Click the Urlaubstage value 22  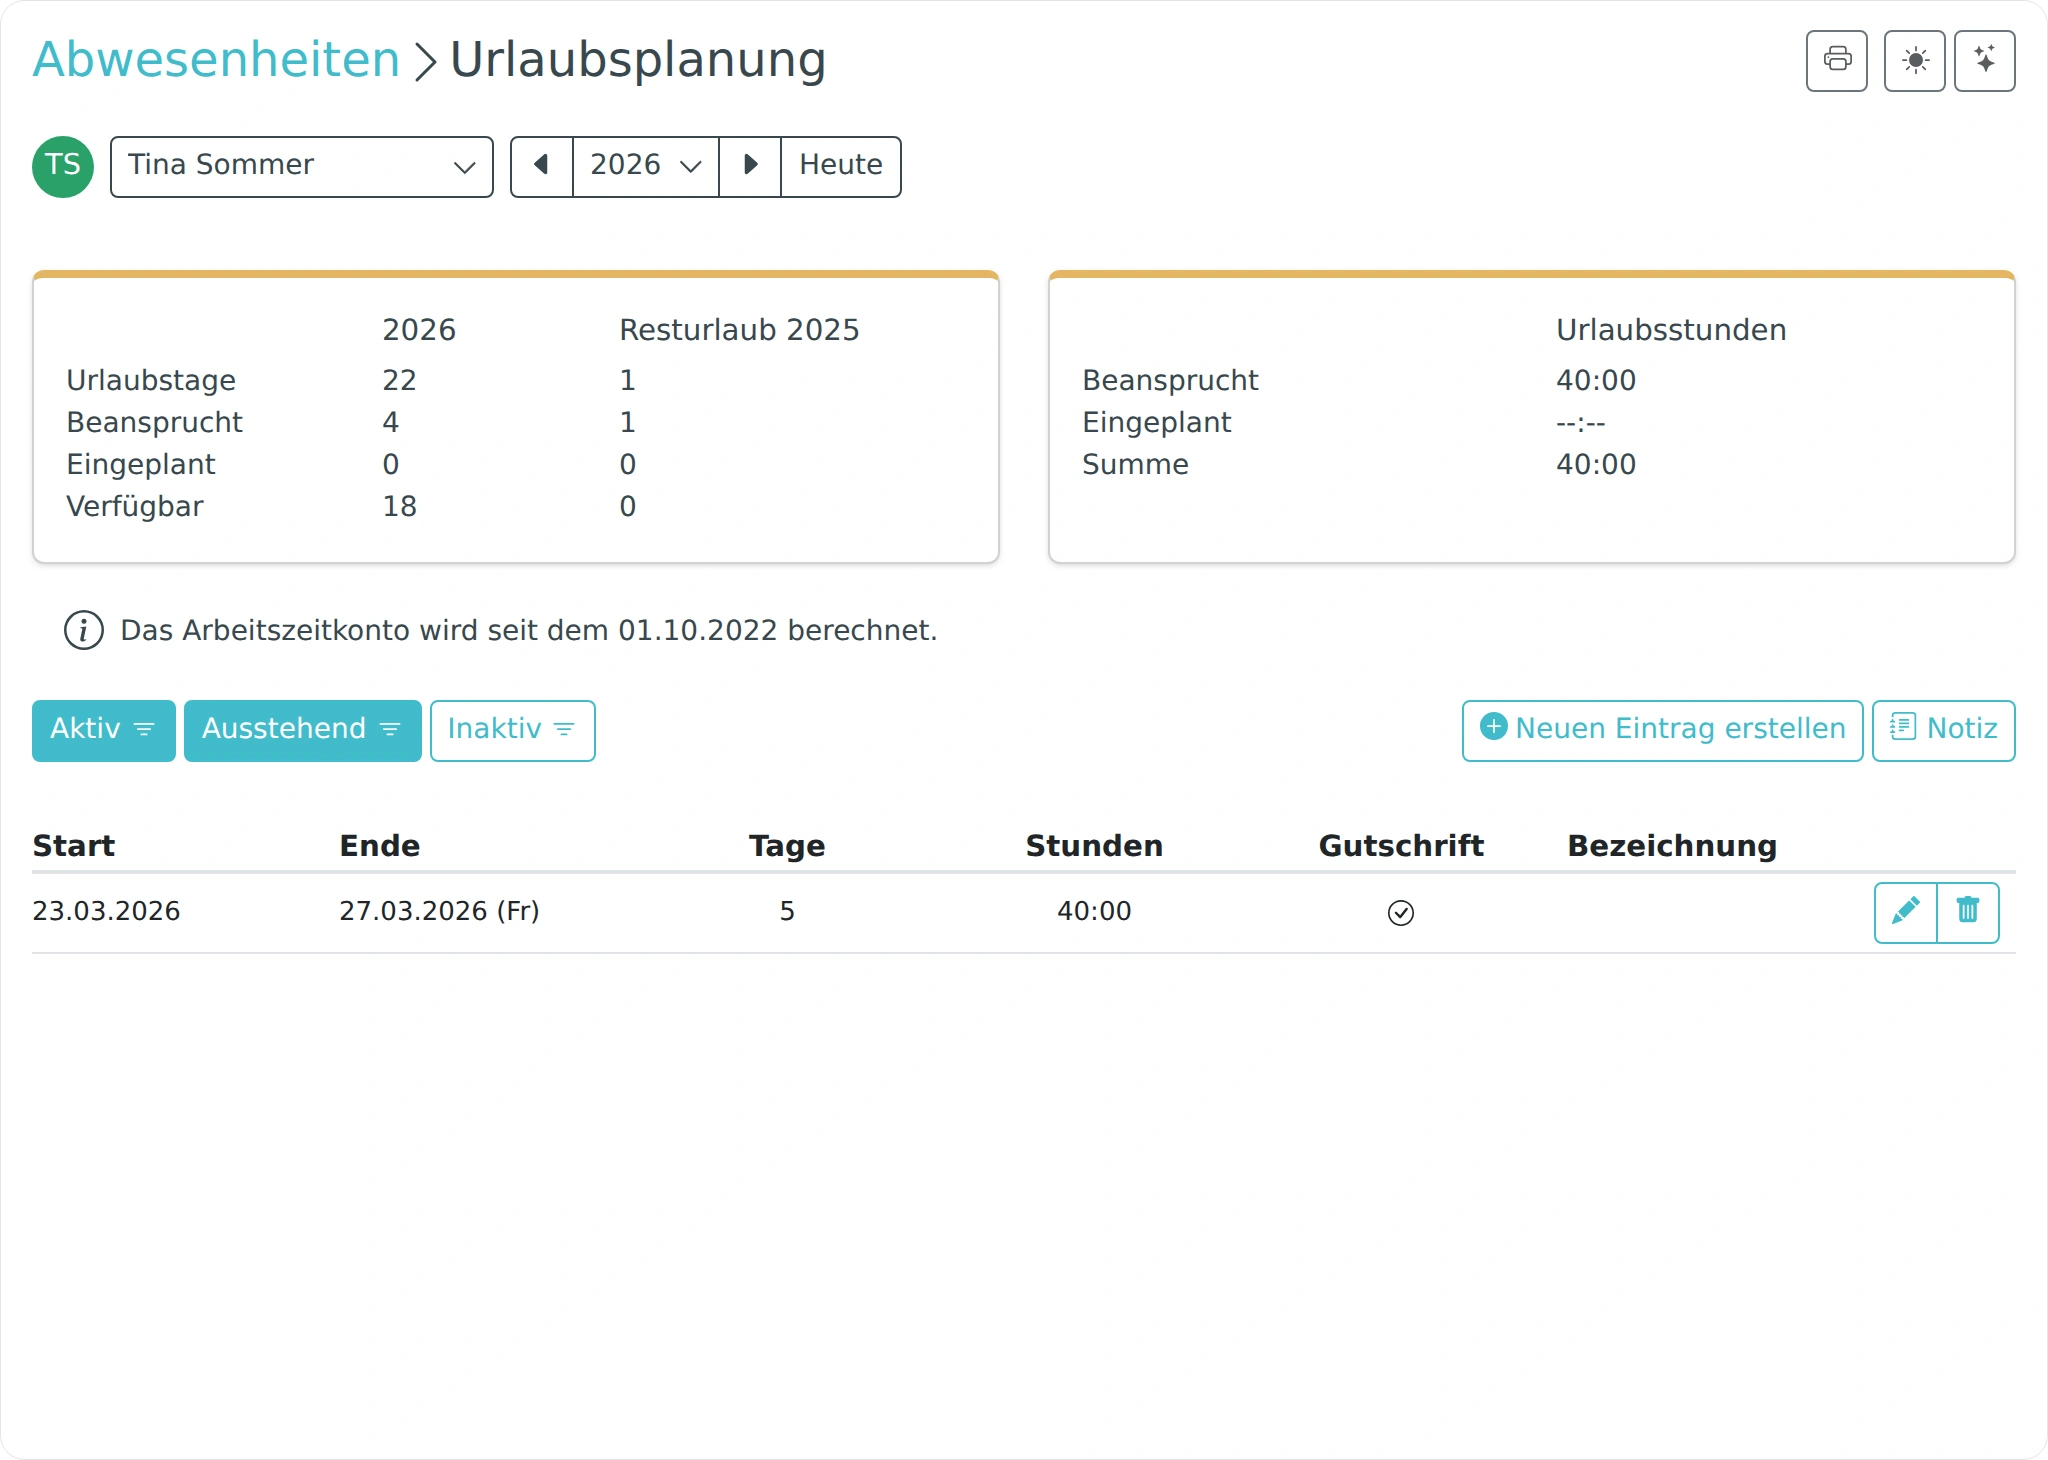click(399, 381)
